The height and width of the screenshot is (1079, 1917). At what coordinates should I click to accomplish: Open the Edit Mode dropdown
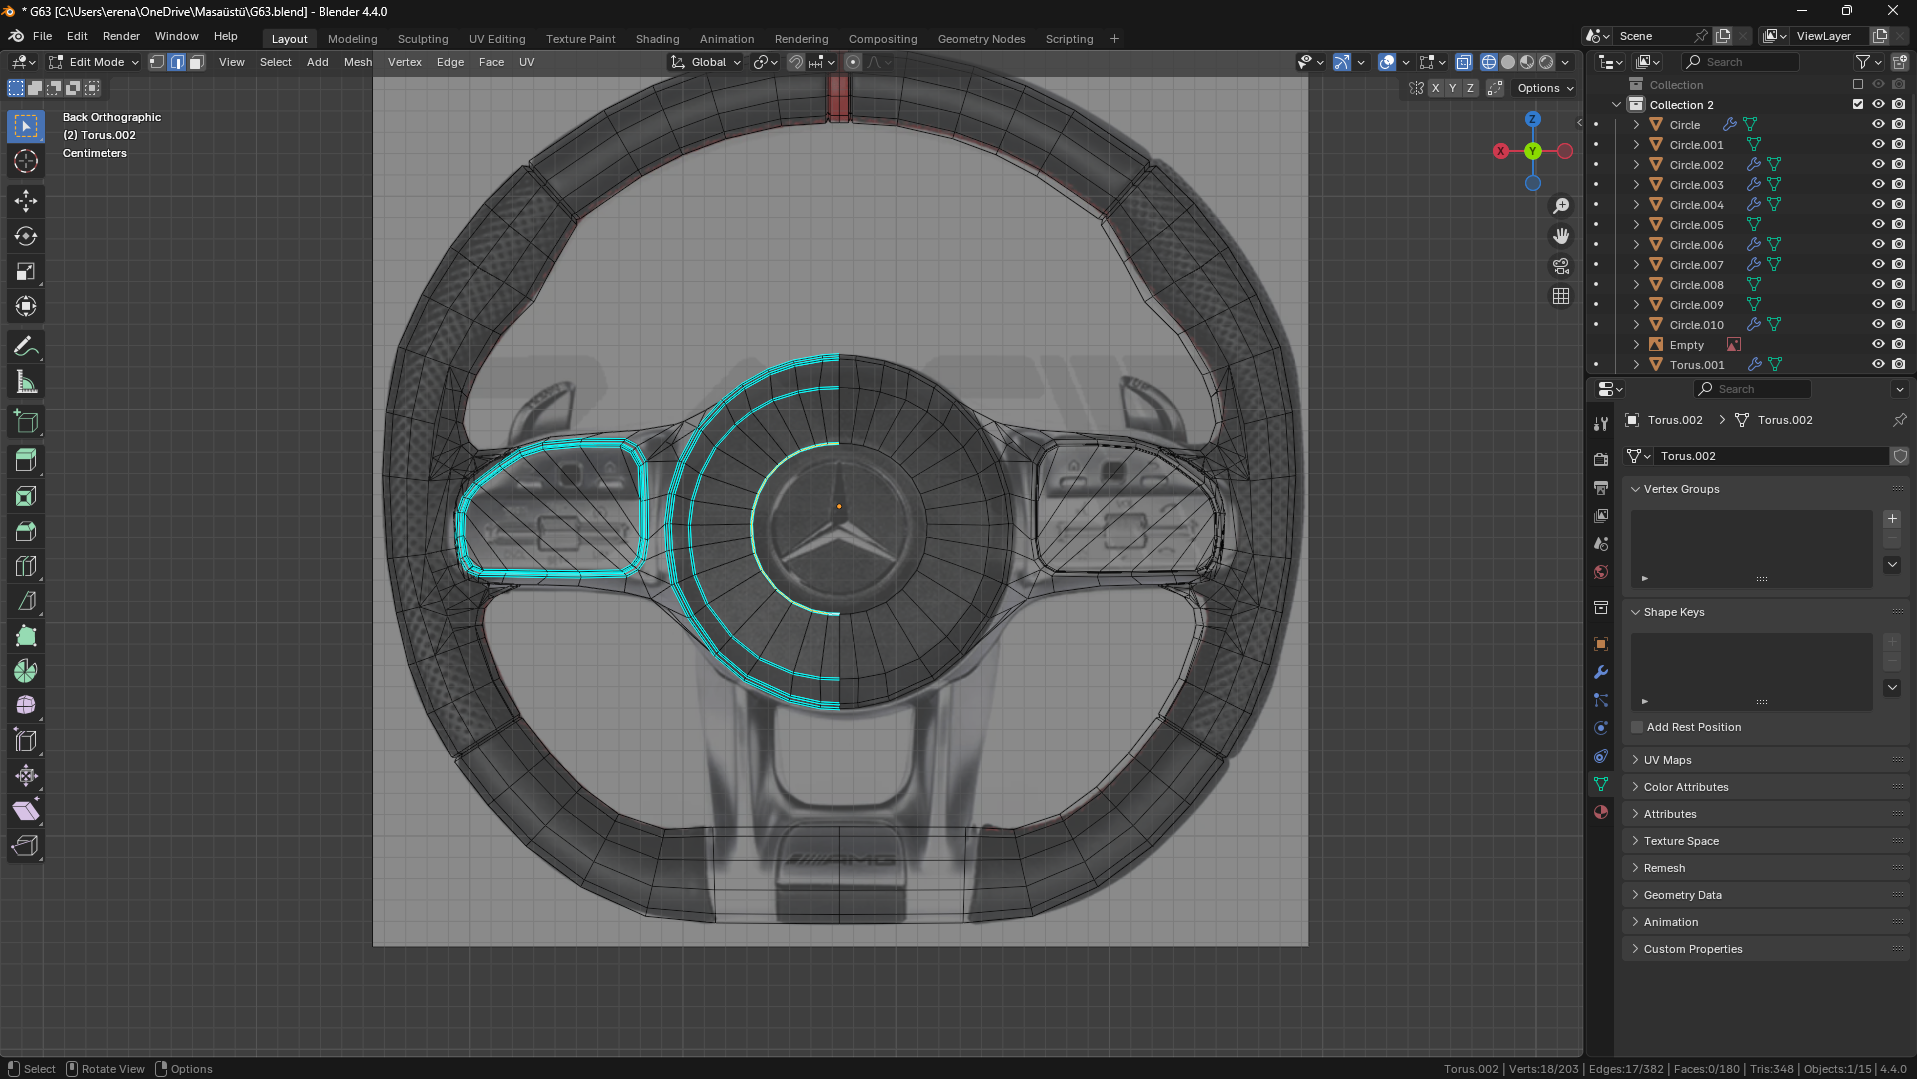[x=95, y=62]
